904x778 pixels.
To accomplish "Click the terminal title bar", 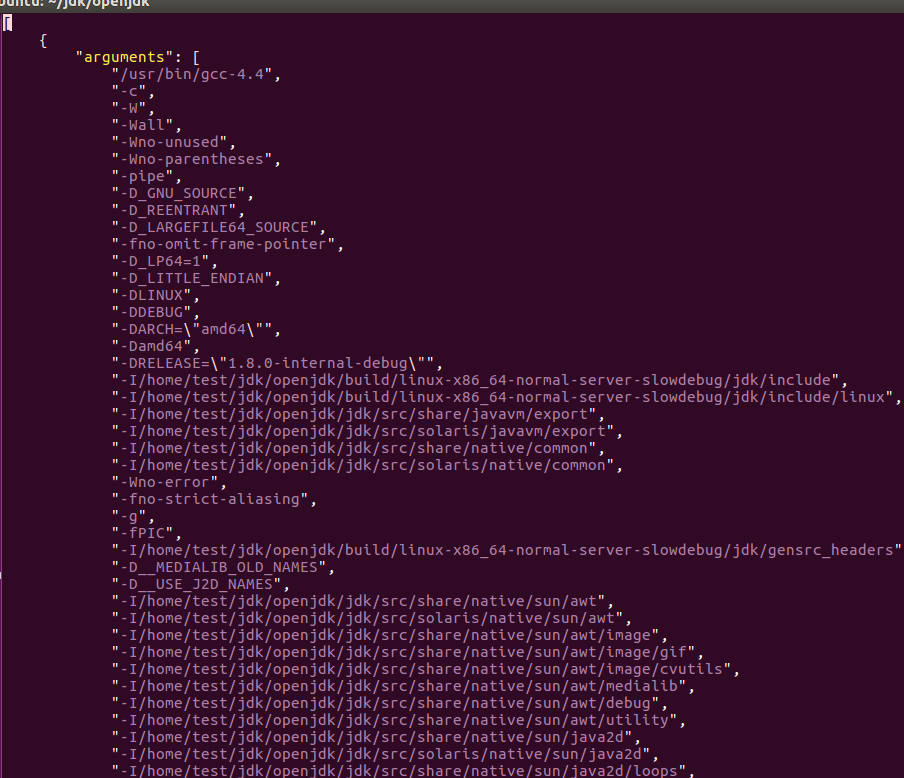I will 452,6.
